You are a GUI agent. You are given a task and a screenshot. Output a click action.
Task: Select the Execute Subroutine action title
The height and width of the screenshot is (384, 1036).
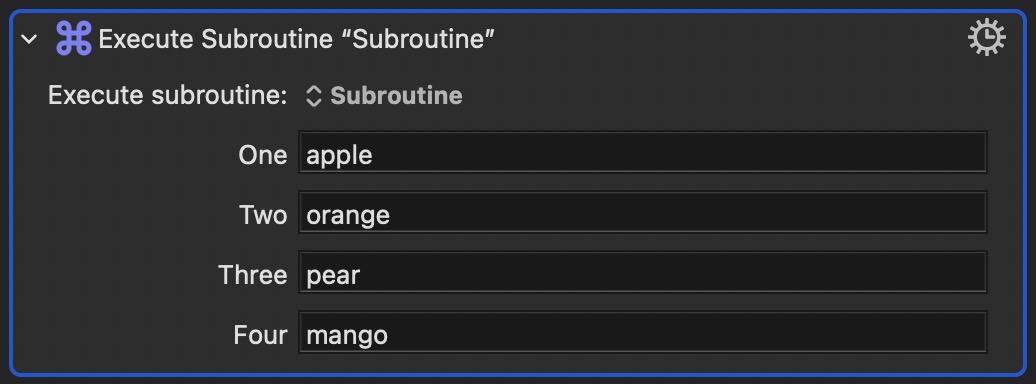(296, 40)
